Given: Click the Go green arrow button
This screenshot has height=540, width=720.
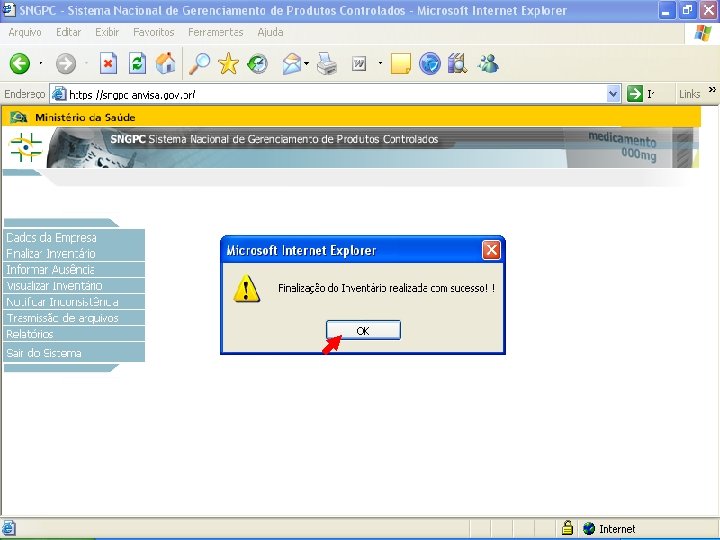Looking at the screenshot, I should pos(635,94).
